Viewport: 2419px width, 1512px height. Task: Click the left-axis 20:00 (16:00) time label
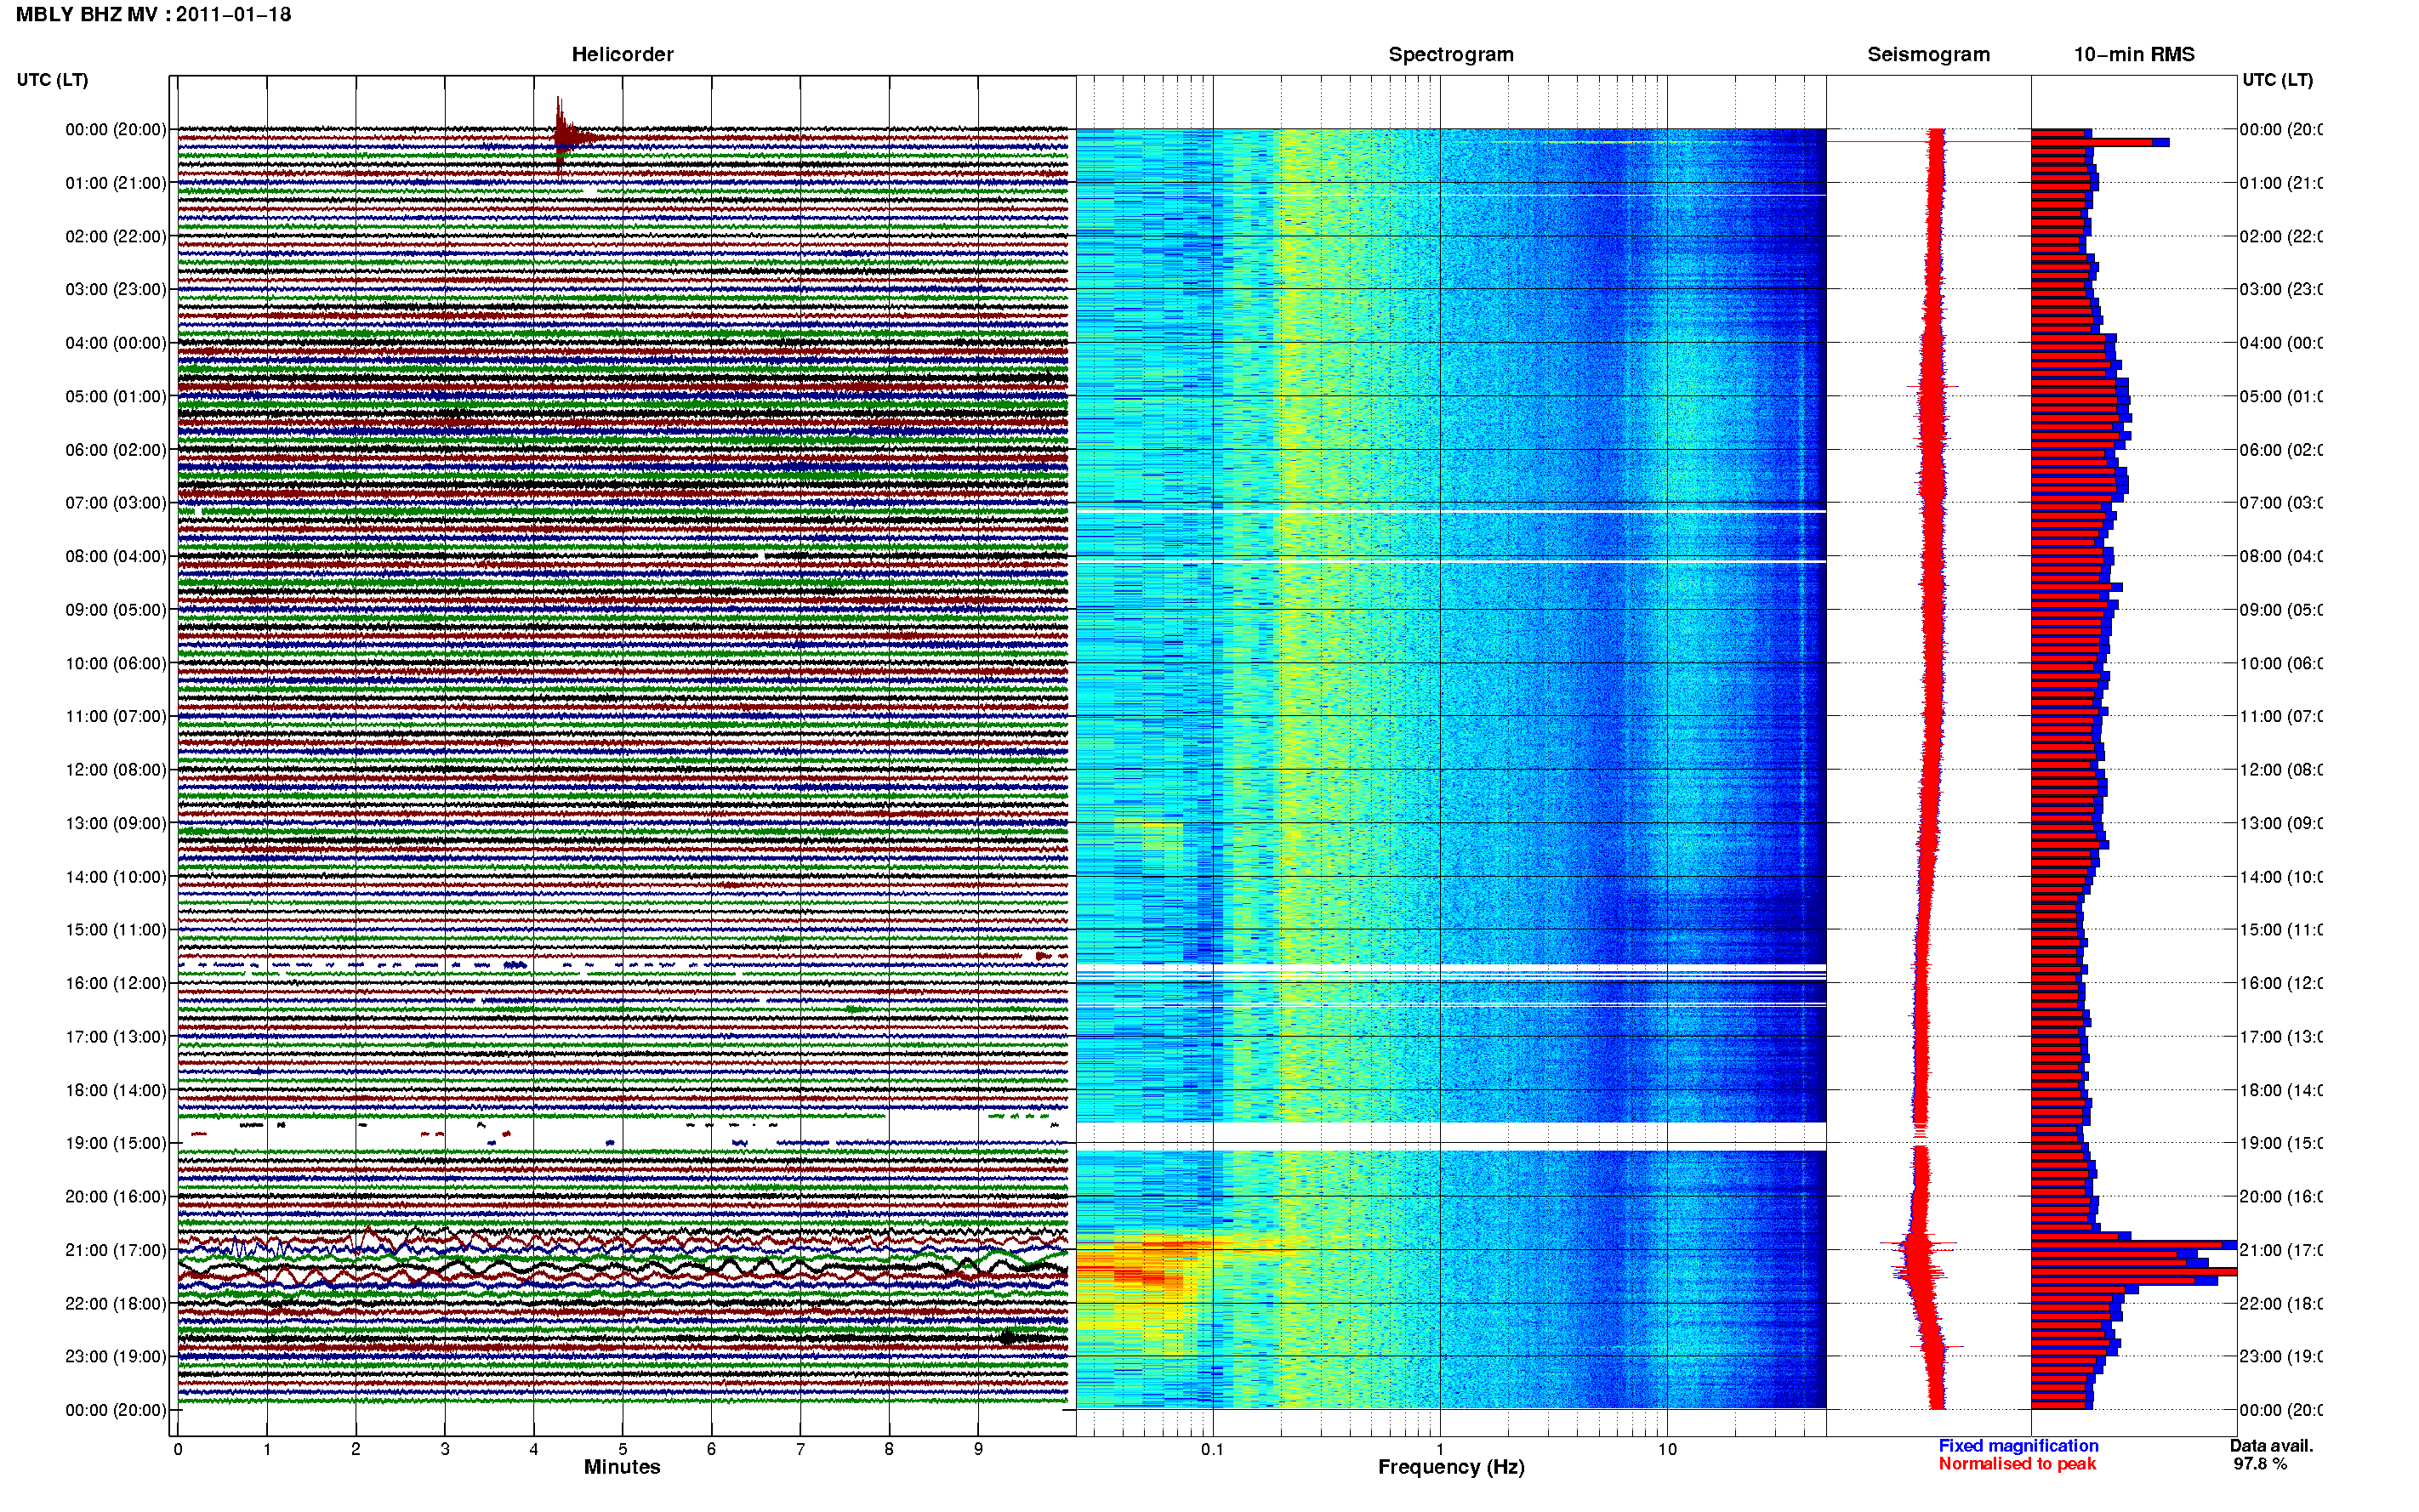(116, 1197)
